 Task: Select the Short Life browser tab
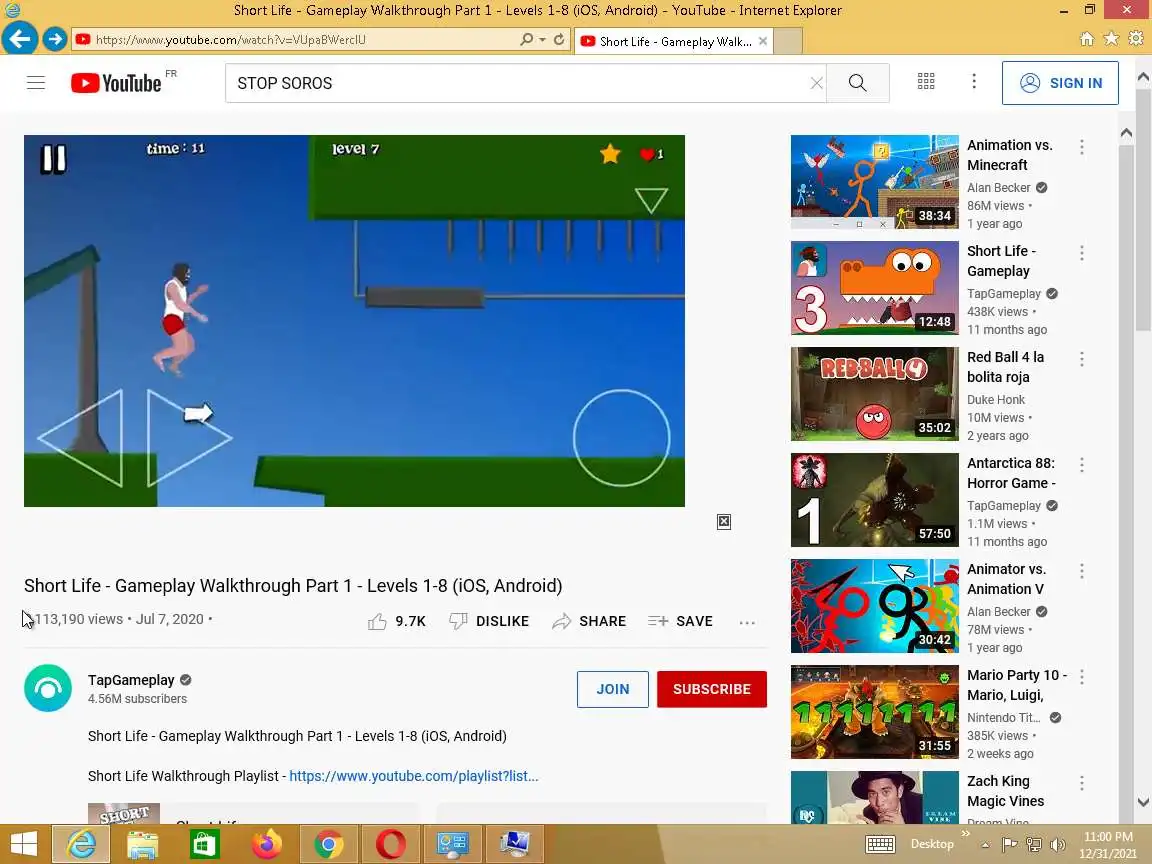tap(674, 41)
